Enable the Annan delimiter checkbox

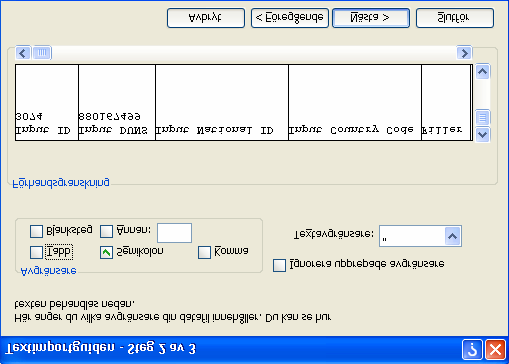106,231
